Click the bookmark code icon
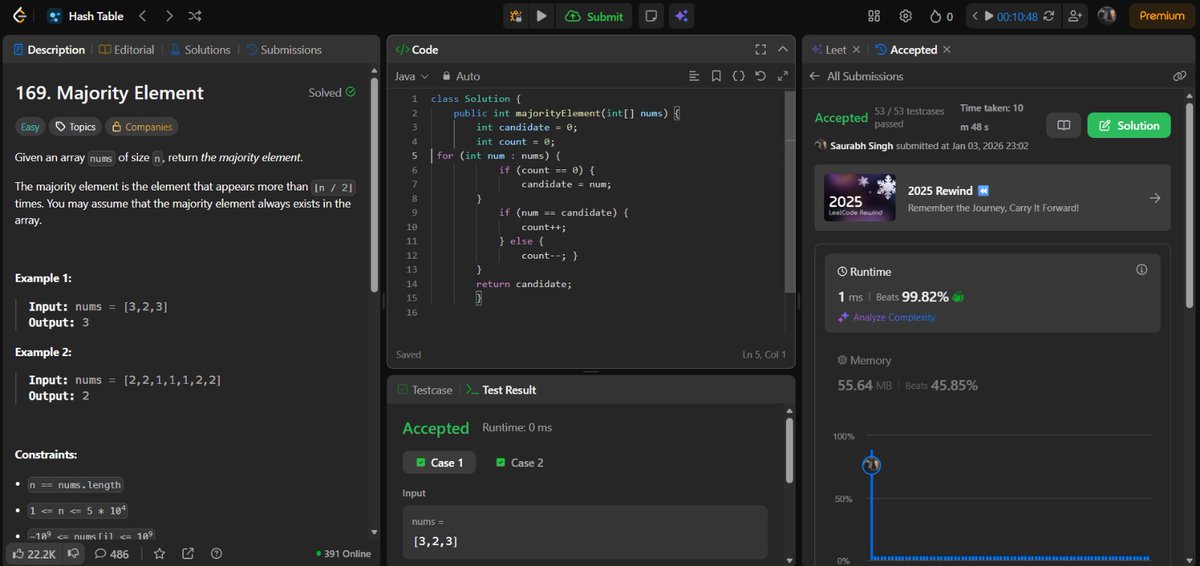The image size is (1200, 566). click(x=716, y=76)
